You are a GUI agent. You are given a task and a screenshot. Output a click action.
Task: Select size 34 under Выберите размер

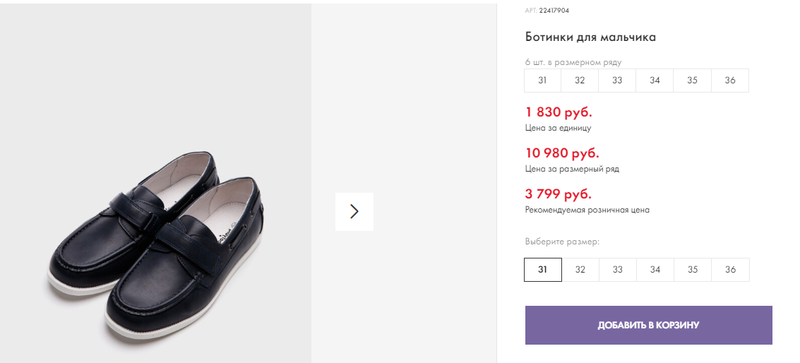655,270
